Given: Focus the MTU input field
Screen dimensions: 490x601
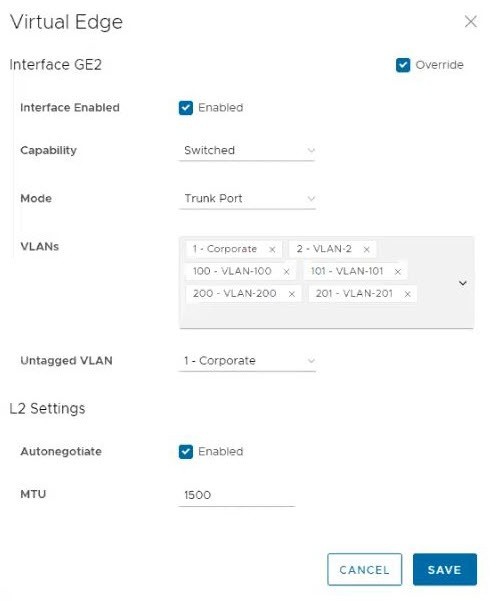Looking at the screenshot, I should click(x=237, y=495).
